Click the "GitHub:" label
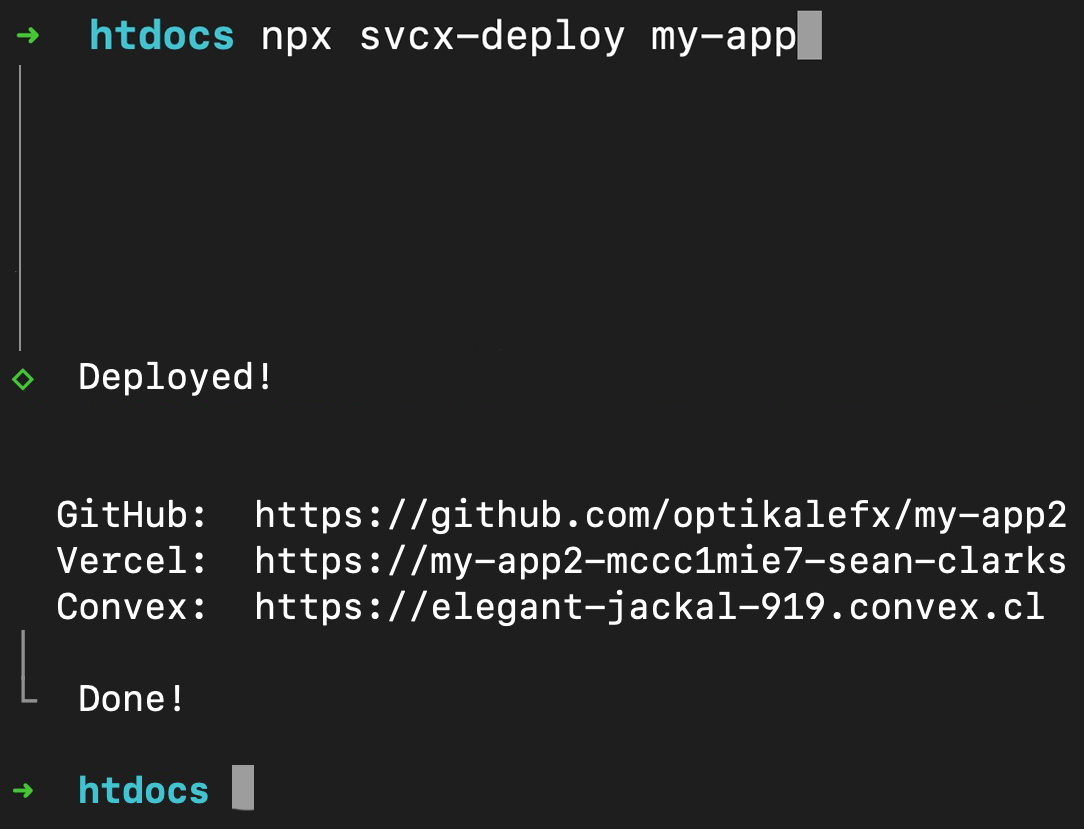Viewport: 1084px width, 829px height. pos(131,516)
